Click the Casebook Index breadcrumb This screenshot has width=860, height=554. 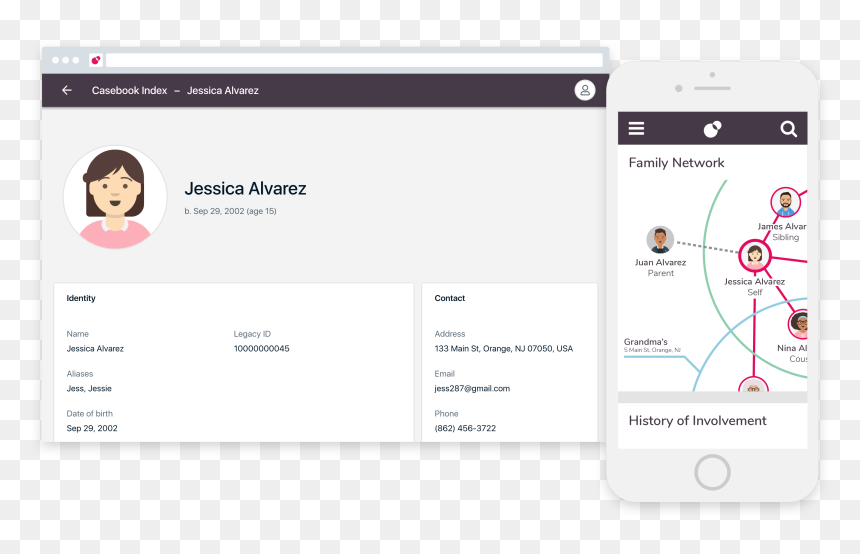coord(129,91)
